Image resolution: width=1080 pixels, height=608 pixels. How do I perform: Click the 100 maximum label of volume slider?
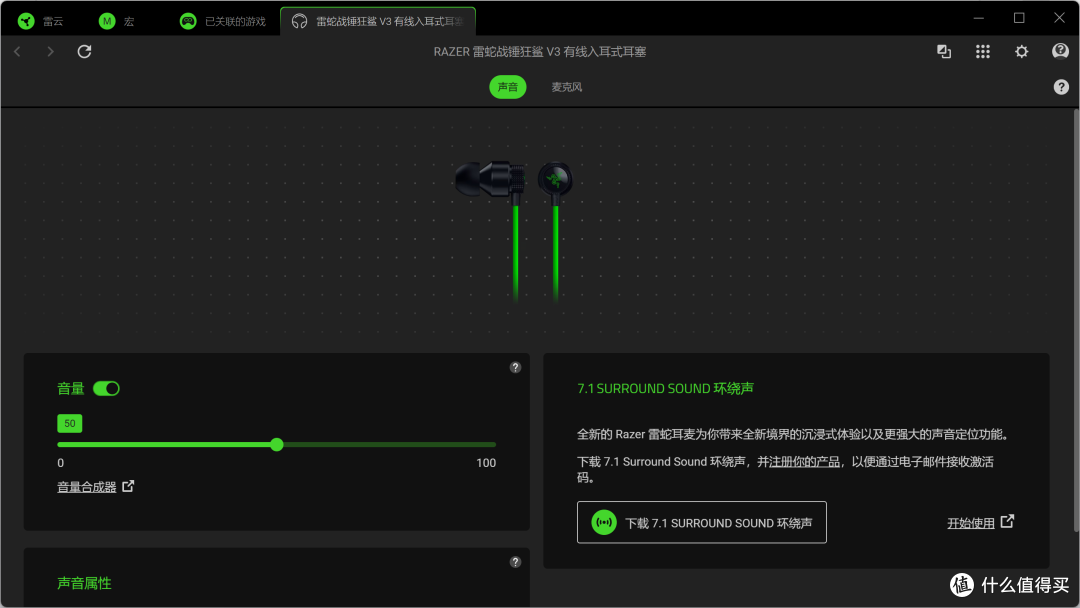[x=486, y=463]
